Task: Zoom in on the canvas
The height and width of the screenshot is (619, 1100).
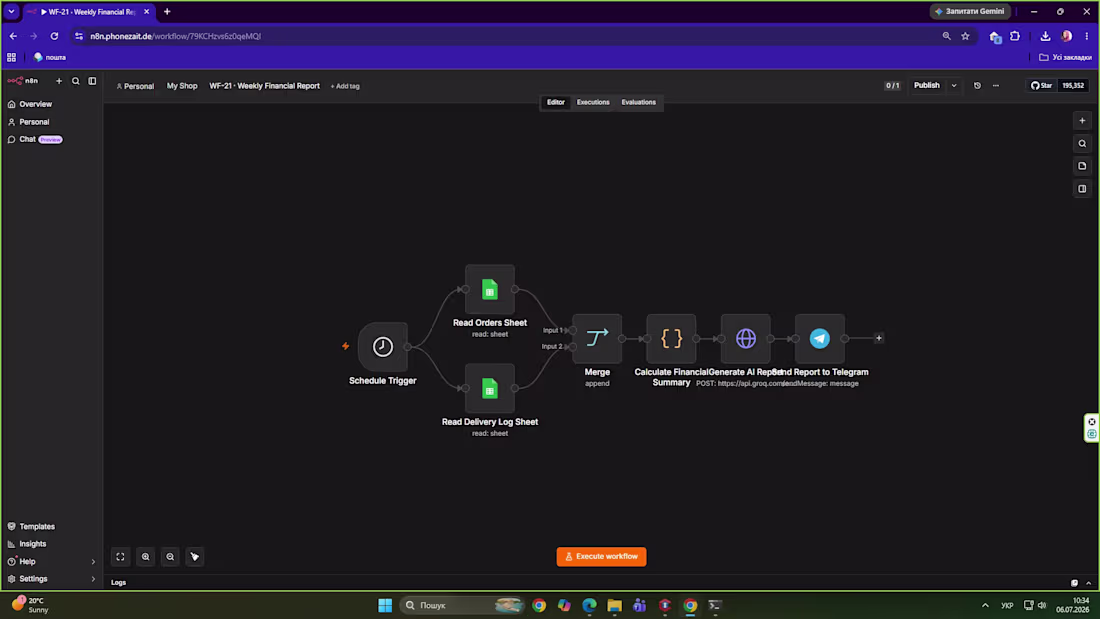Action: pyautogui.click(x=145, y=557)
